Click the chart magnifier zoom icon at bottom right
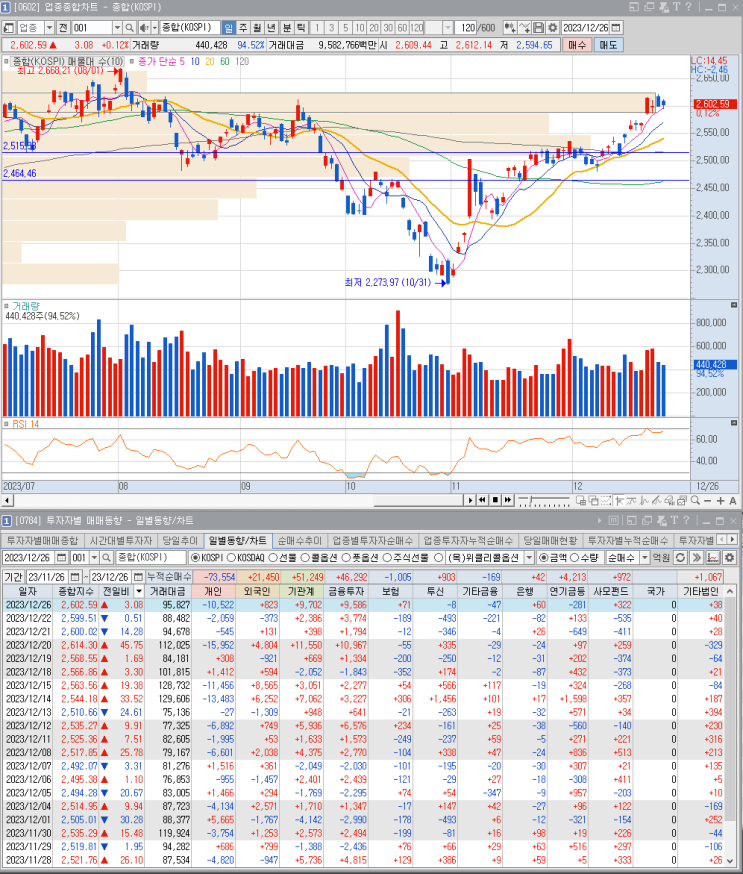The image size is (743, 874). coord(695,501)
